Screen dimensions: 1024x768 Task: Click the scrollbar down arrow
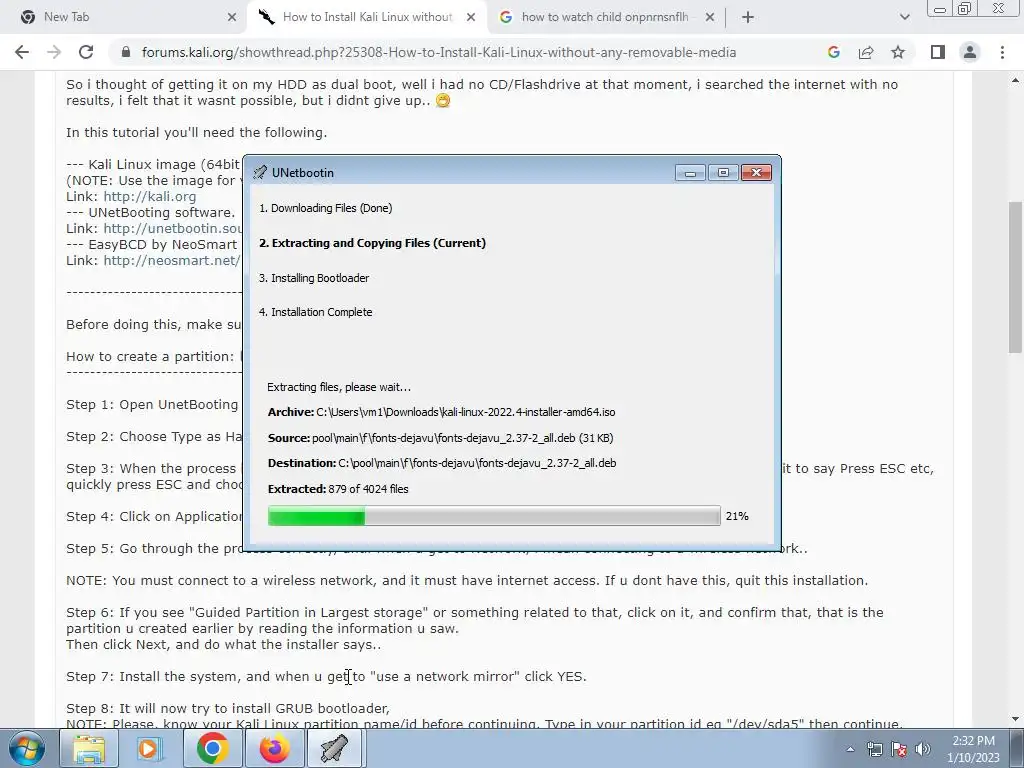1015,719
